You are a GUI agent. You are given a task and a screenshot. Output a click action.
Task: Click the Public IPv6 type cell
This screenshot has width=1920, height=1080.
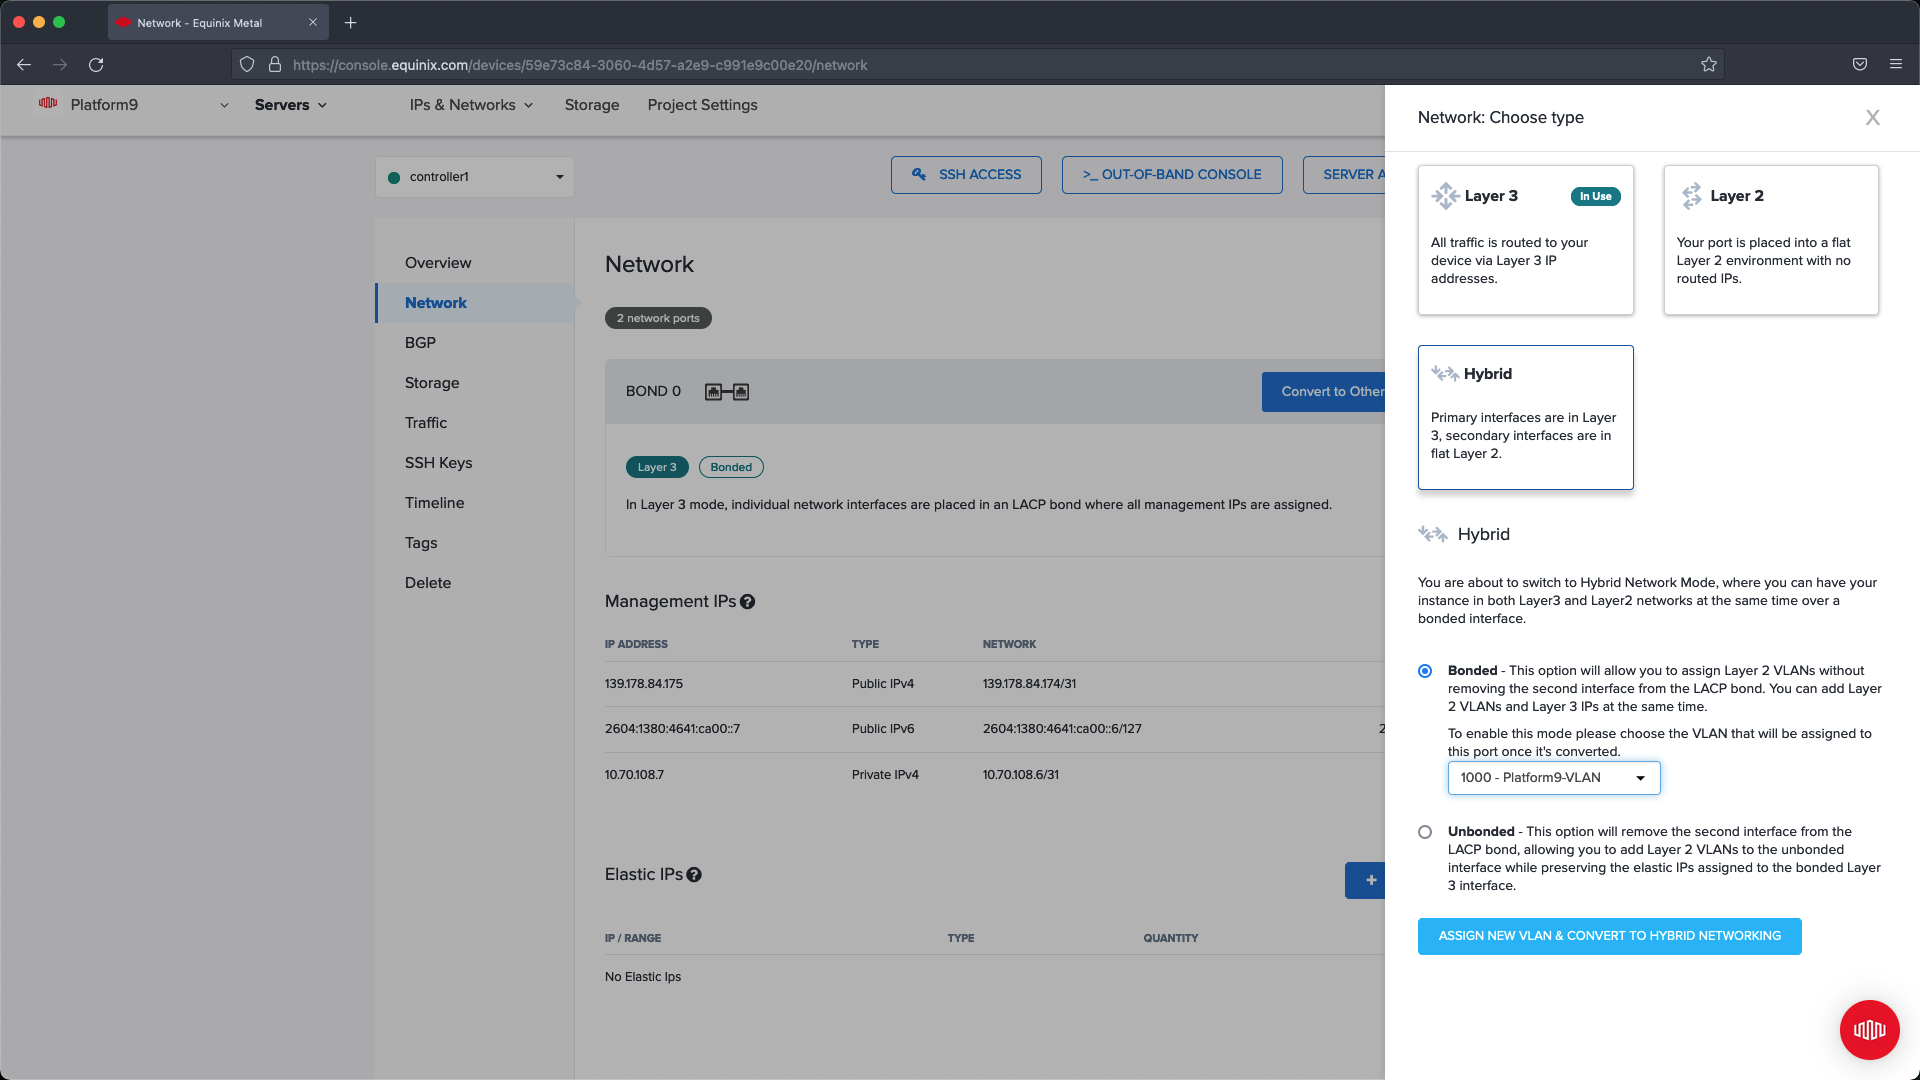point(882,729)
